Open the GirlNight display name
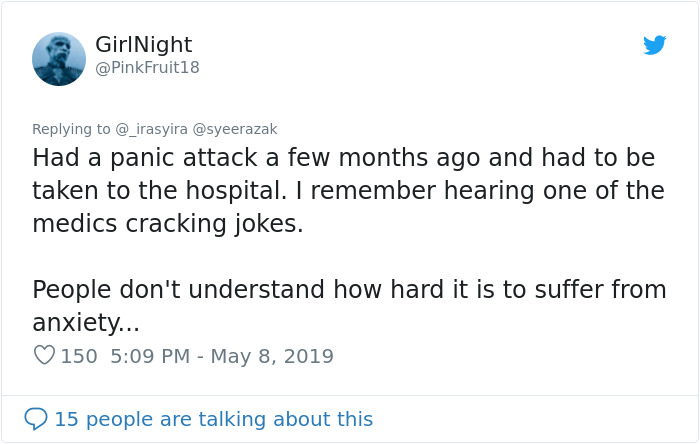Image resolution: width=700 pixels, height=444 pixels. [x=143, y=45]
